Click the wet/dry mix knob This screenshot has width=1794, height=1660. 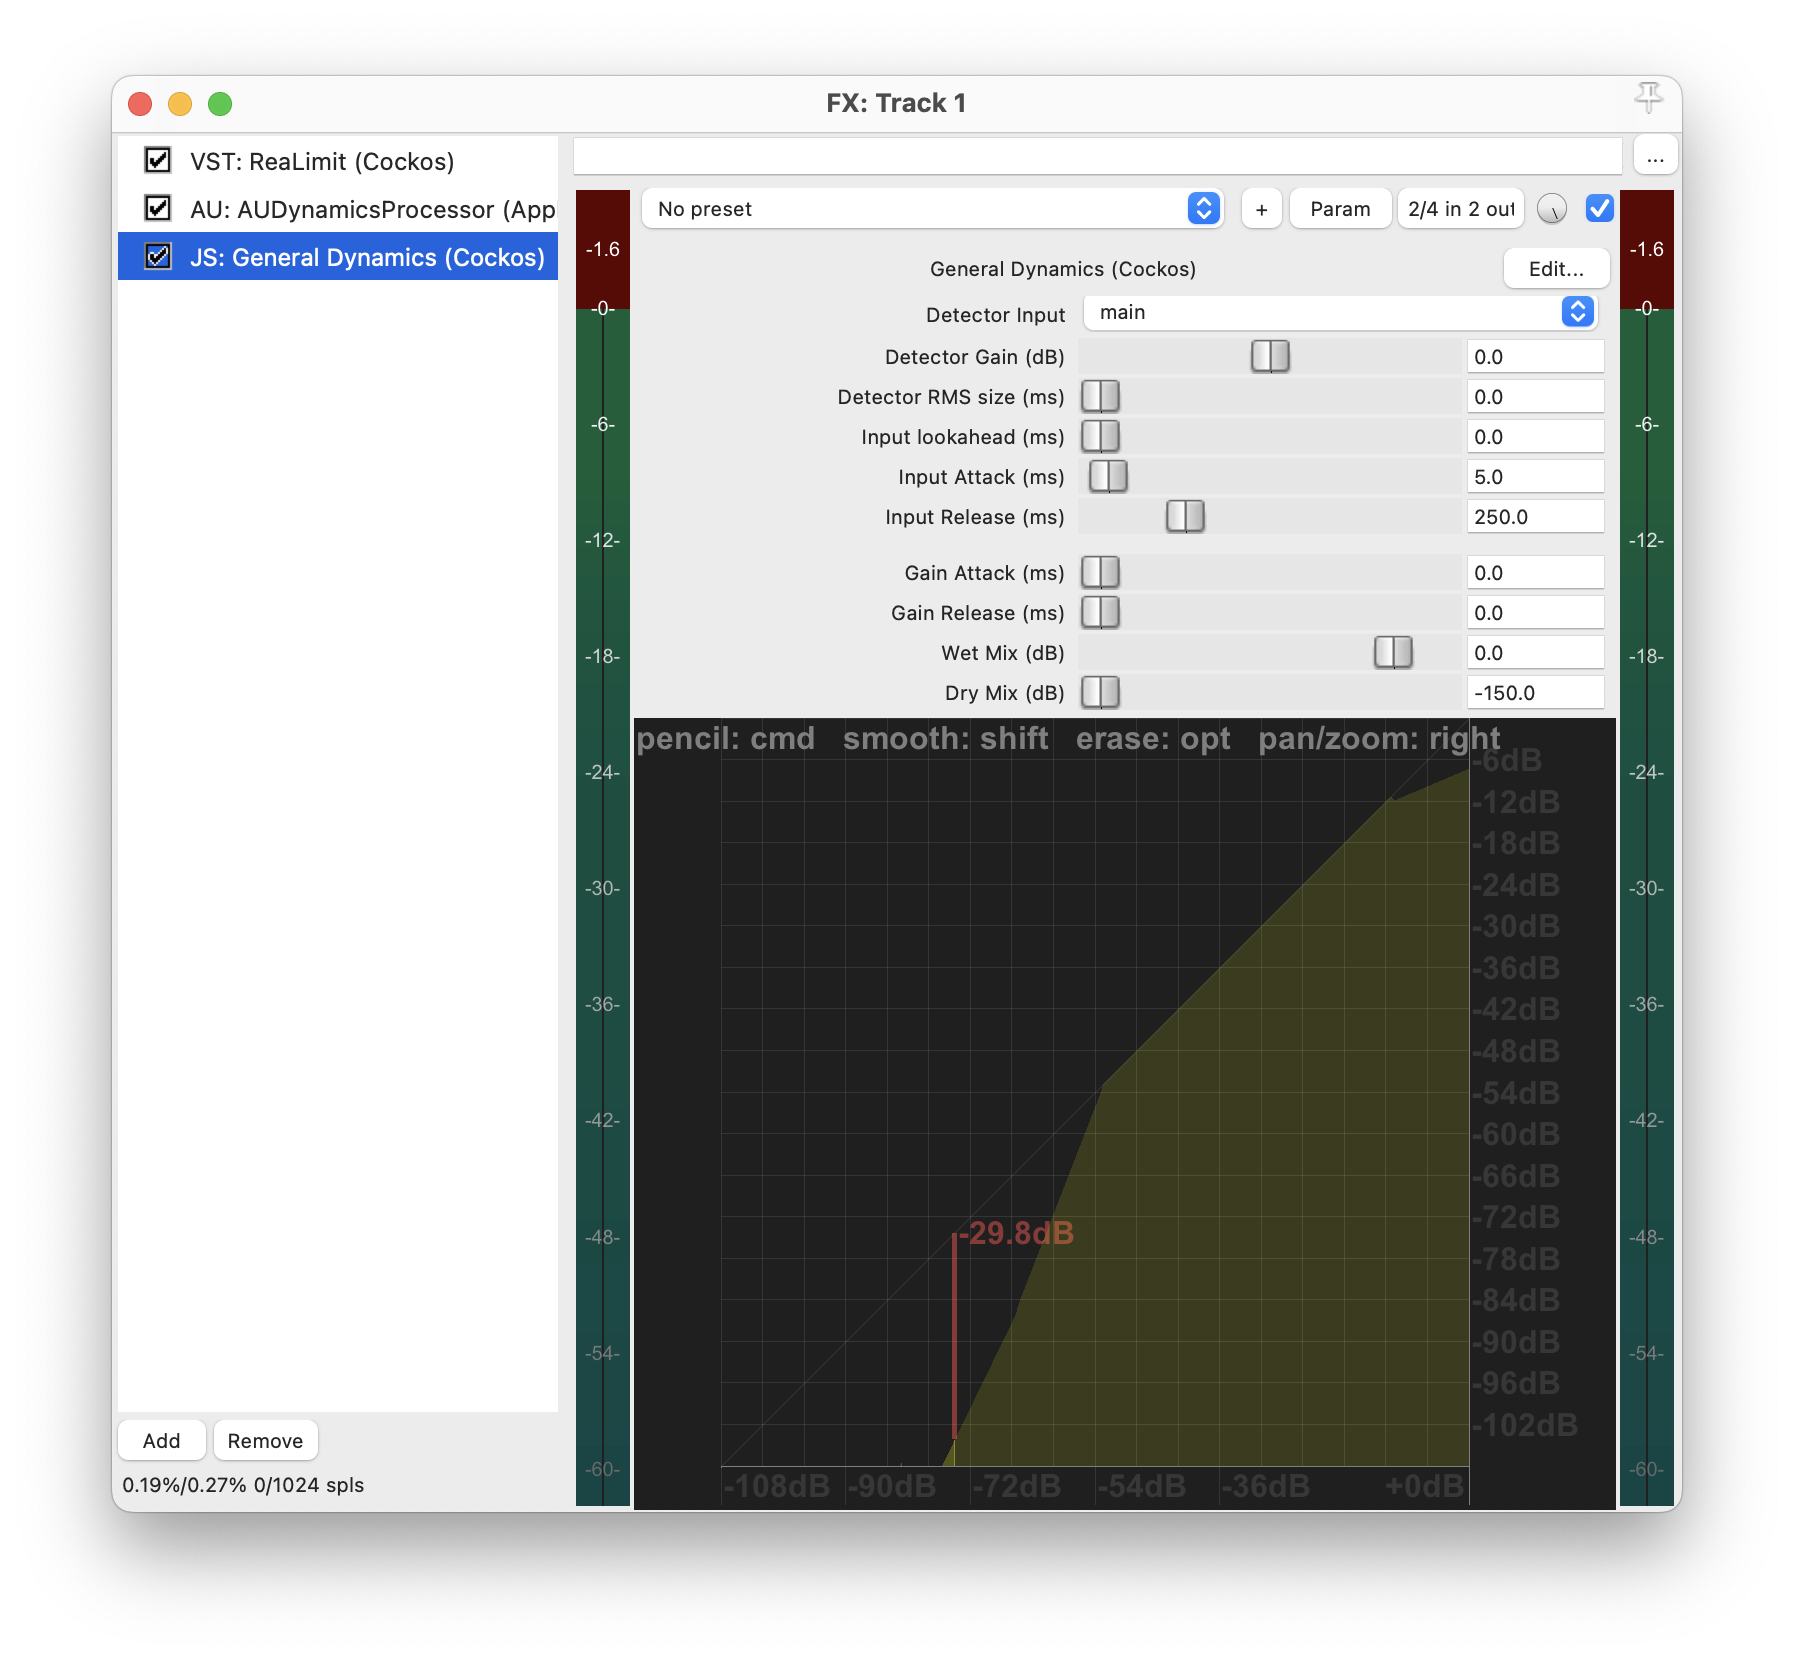1551,209
